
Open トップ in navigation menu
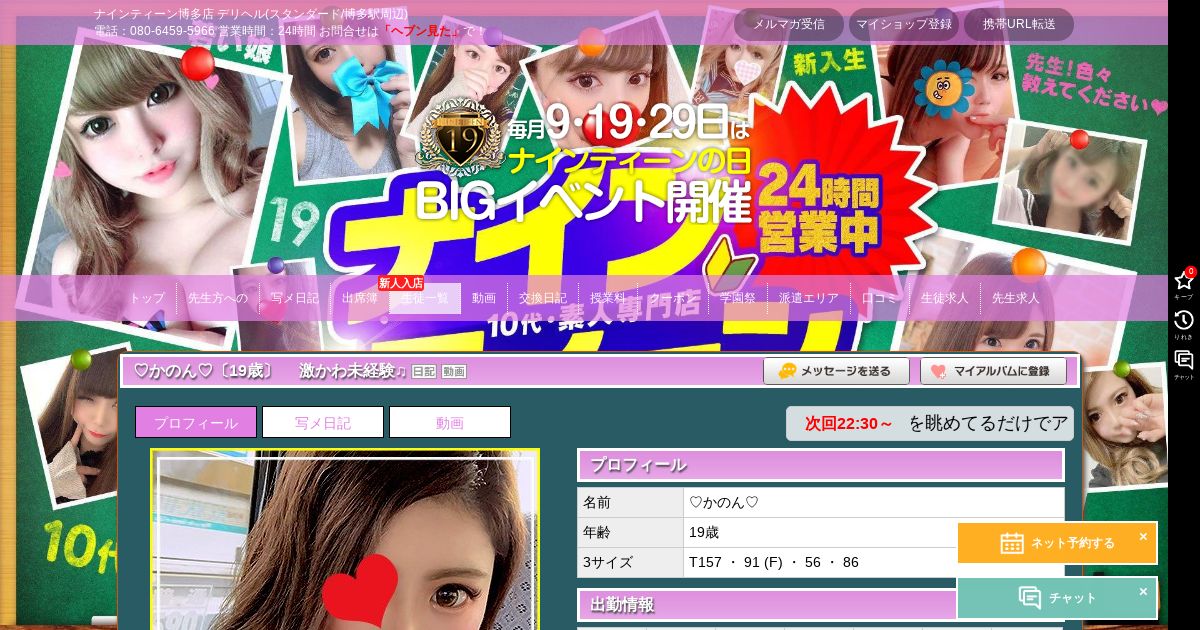(x=147, y=298)
